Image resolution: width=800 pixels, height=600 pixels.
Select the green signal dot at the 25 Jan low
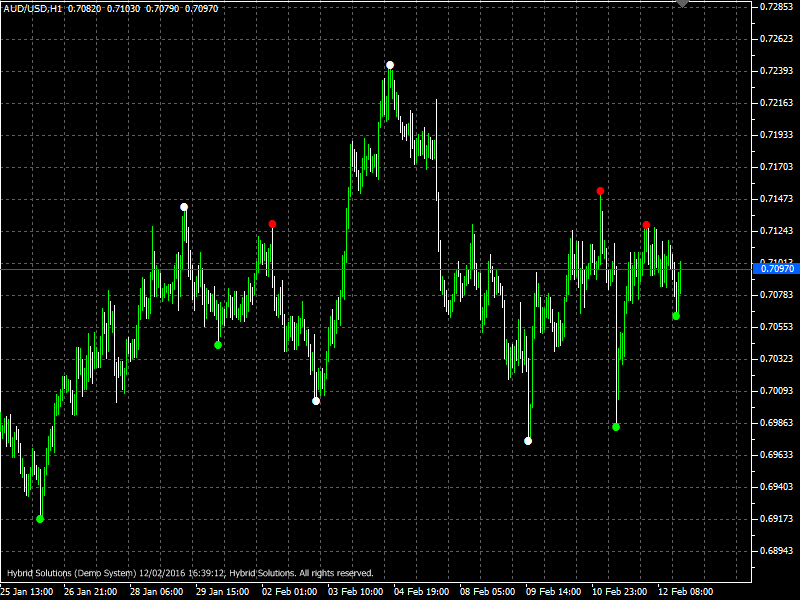(40, 519)
